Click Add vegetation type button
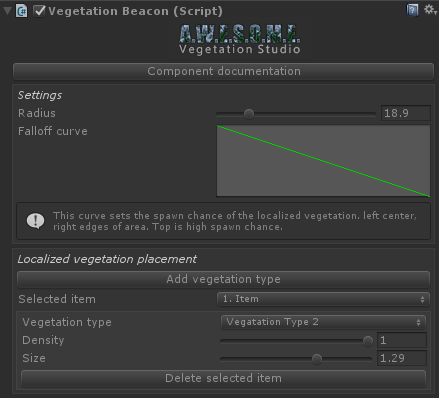This screenshot has height=398, width=439. click(x=223, y=279)
